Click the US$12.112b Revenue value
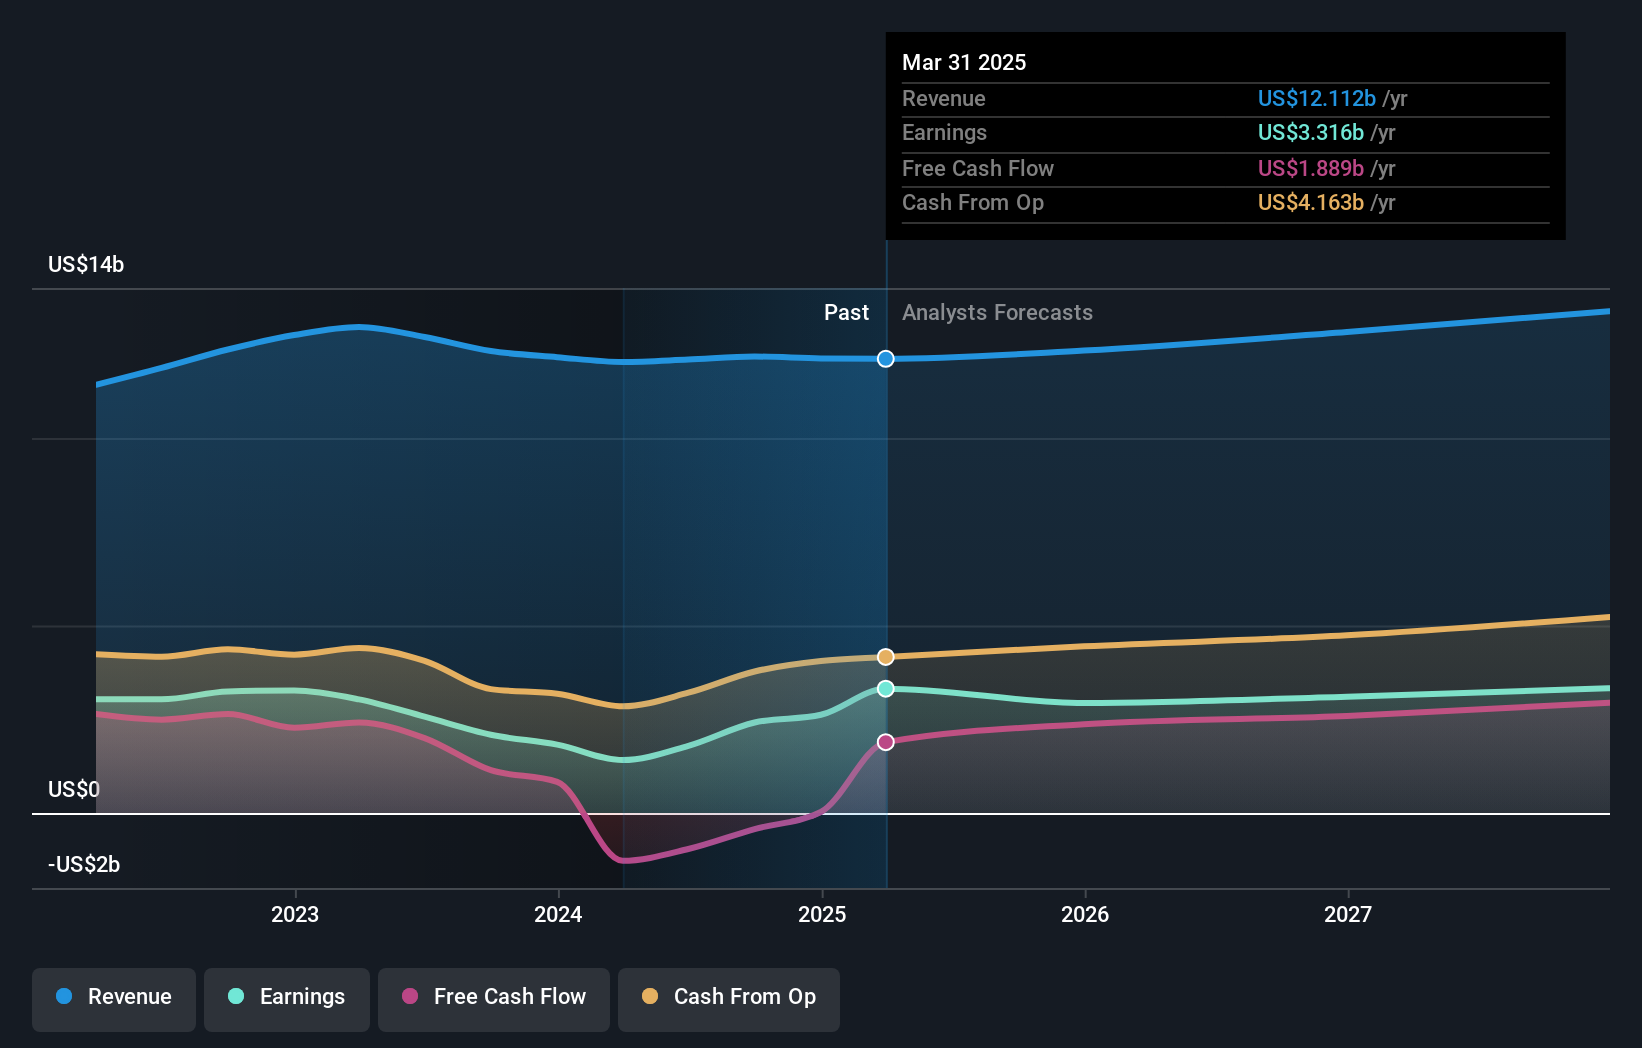1642x1048 pixels. [x=1316, y=98]
